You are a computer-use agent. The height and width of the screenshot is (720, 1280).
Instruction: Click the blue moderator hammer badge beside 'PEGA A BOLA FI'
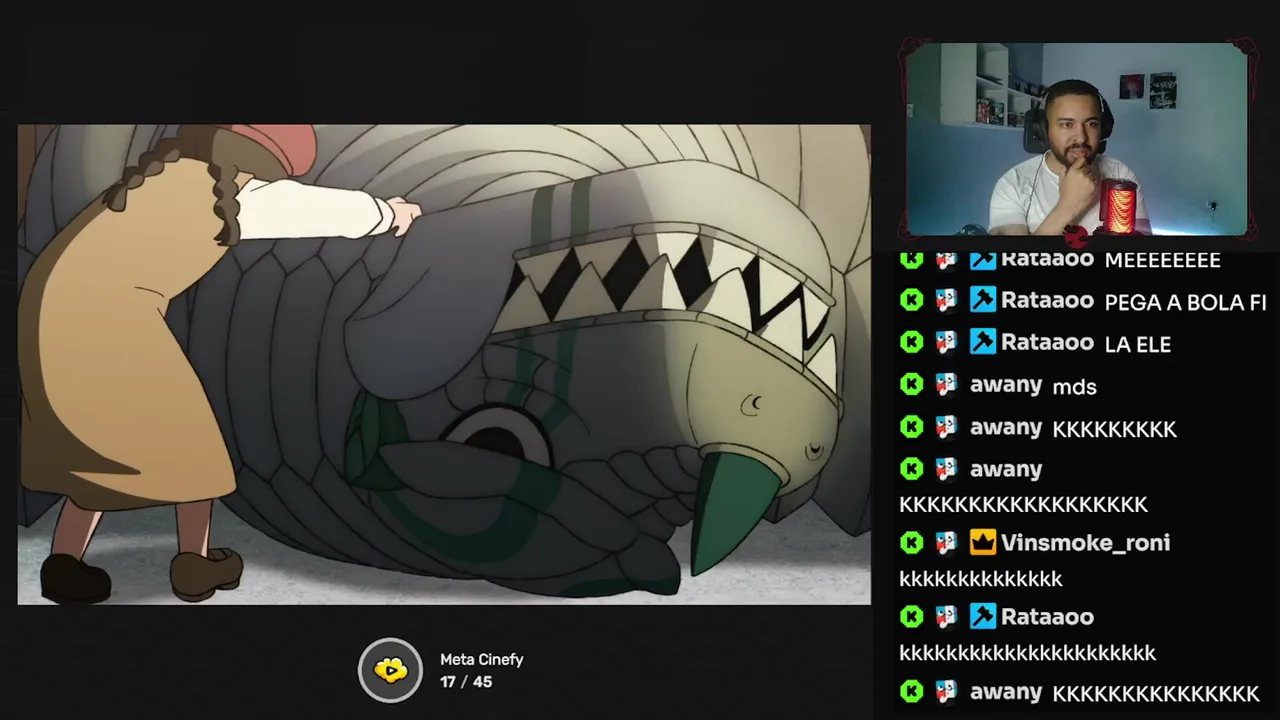[983, 300]
